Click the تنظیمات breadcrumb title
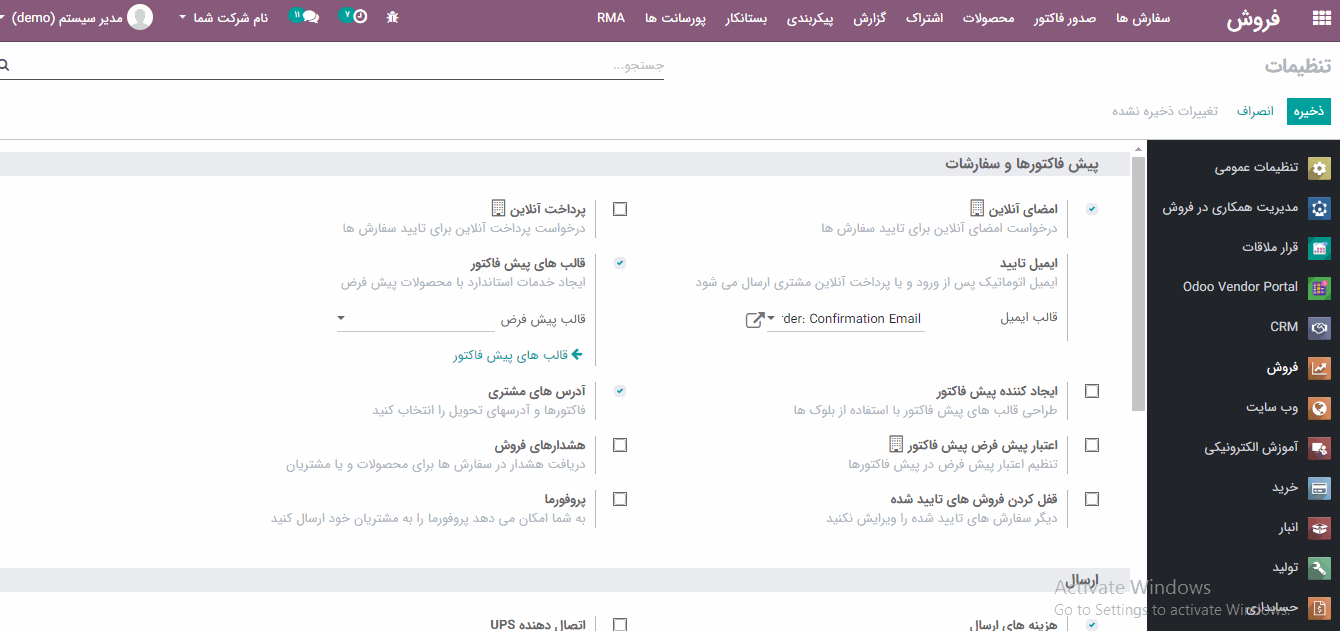This screenshot has width=1340, height=631. click(1298, 66)
